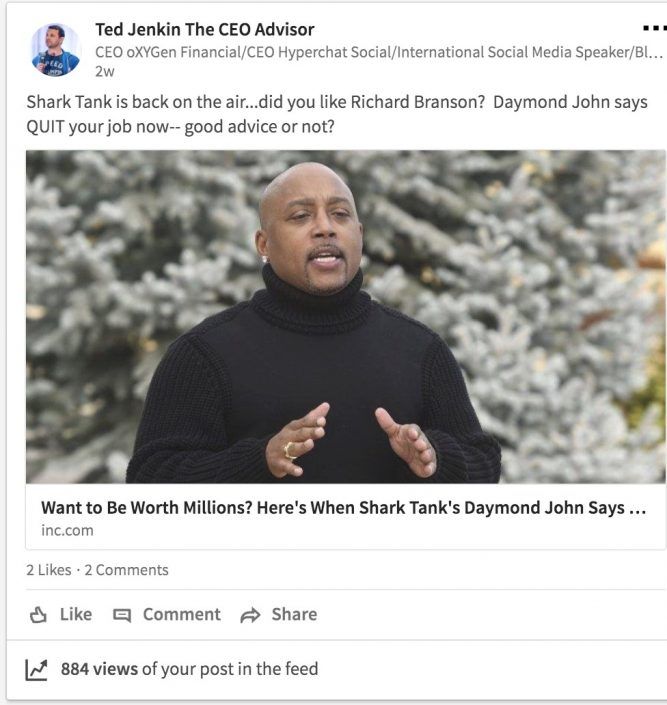
Task: Click the analytics chart icon beside views
Action: pos(36,670)
